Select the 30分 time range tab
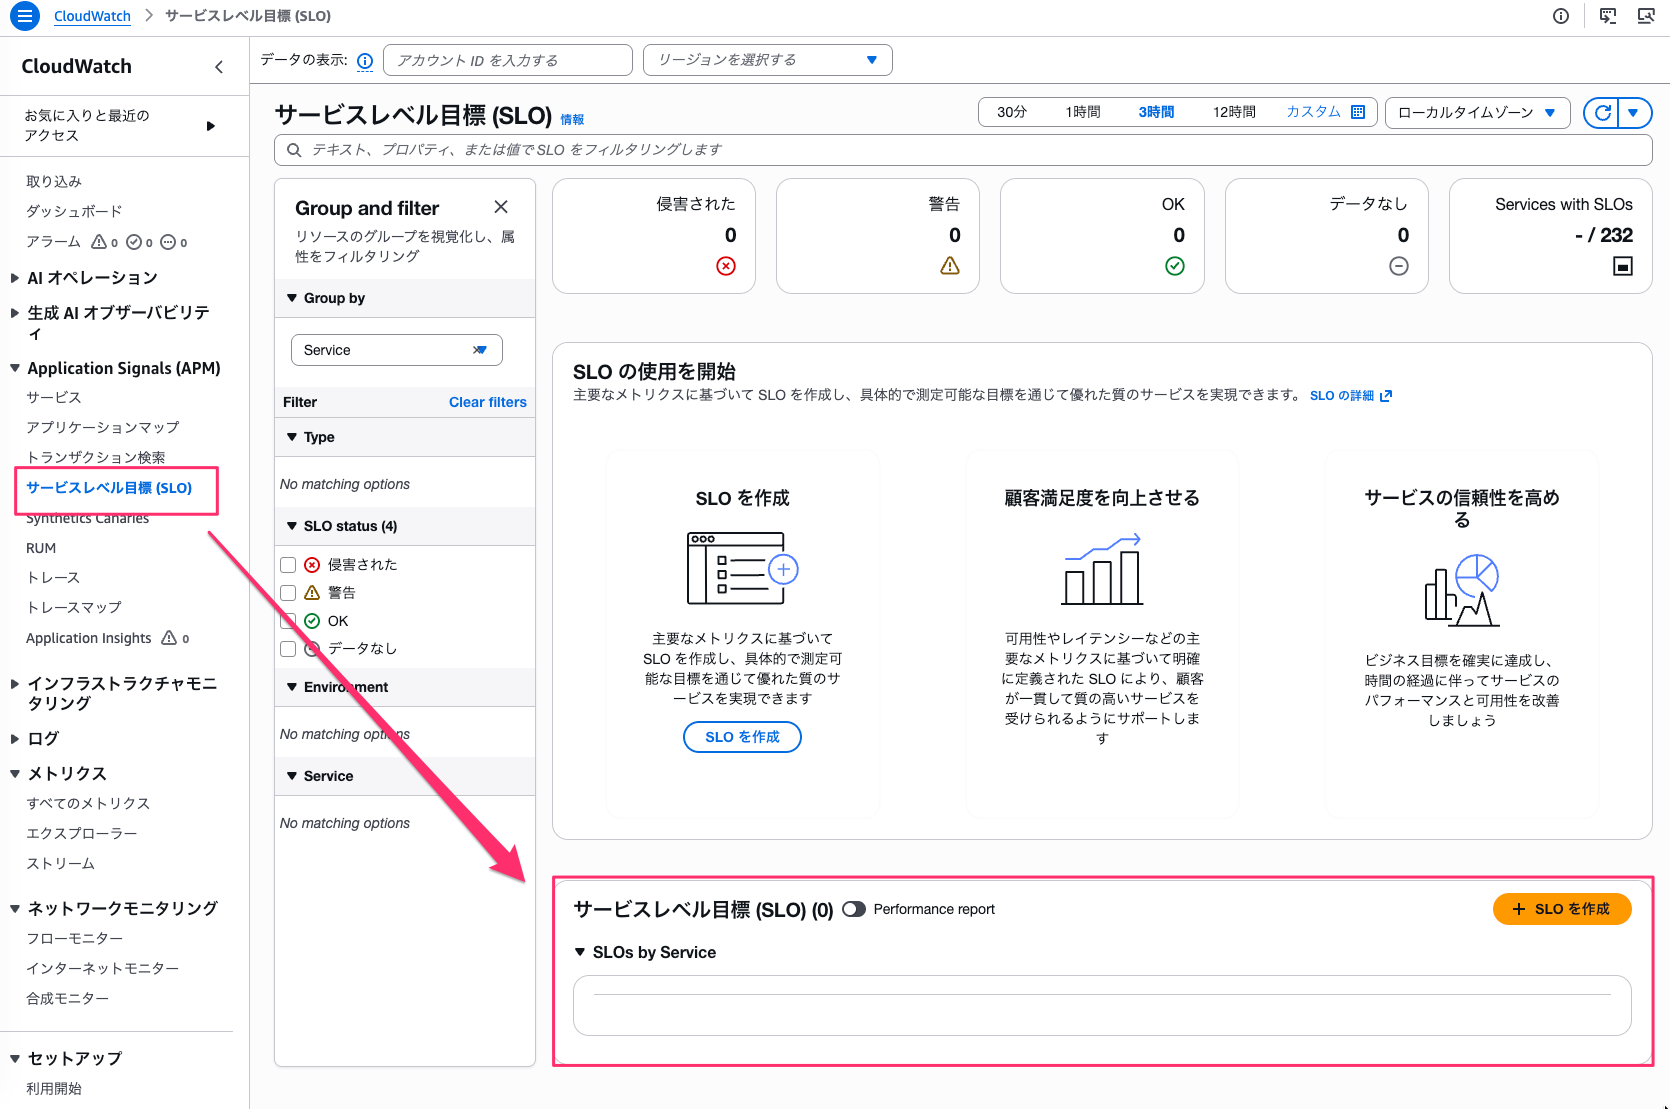The image size is (1670, 1109). click(1011, 111)
